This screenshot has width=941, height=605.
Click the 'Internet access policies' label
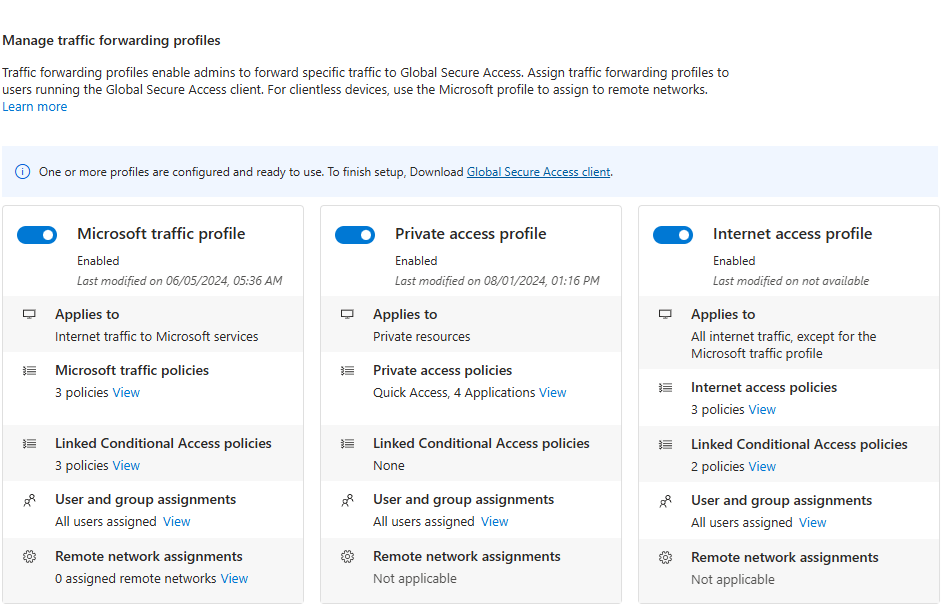(x=764, y=388)
